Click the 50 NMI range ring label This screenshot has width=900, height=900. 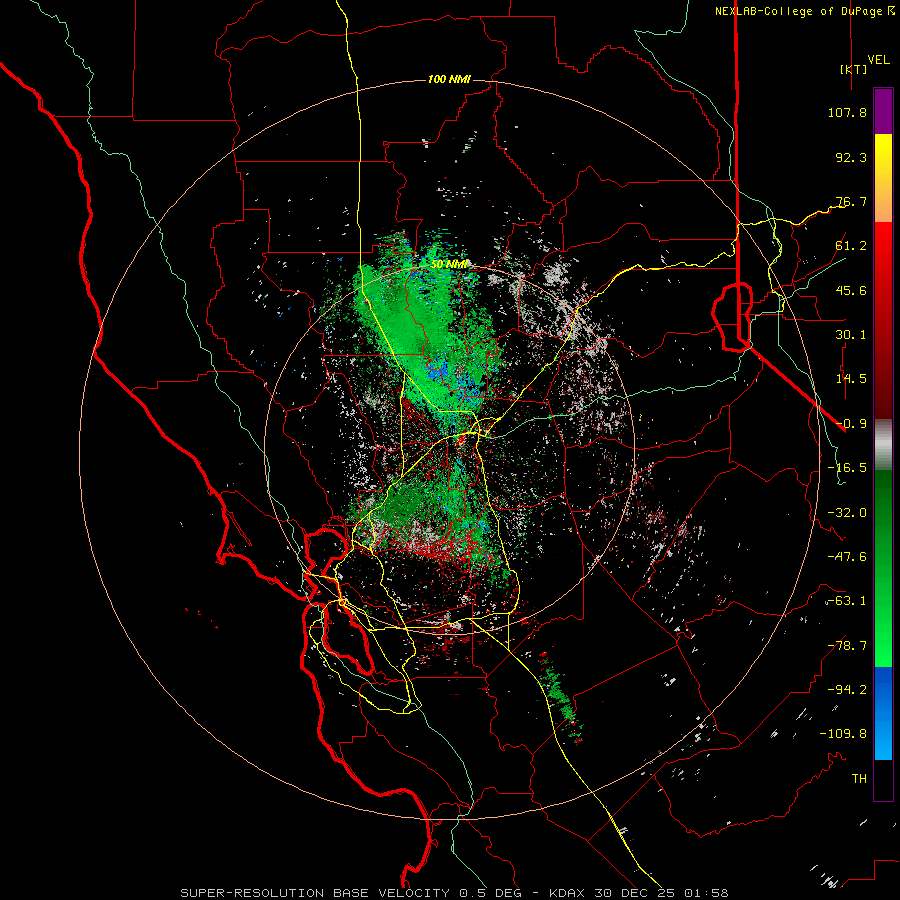coord(449,264)
